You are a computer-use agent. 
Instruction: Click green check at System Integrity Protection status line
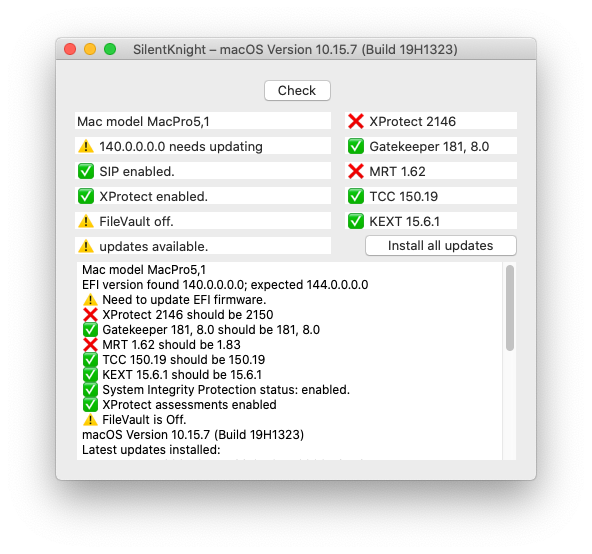pyautogui.click(x=90, y=390)
